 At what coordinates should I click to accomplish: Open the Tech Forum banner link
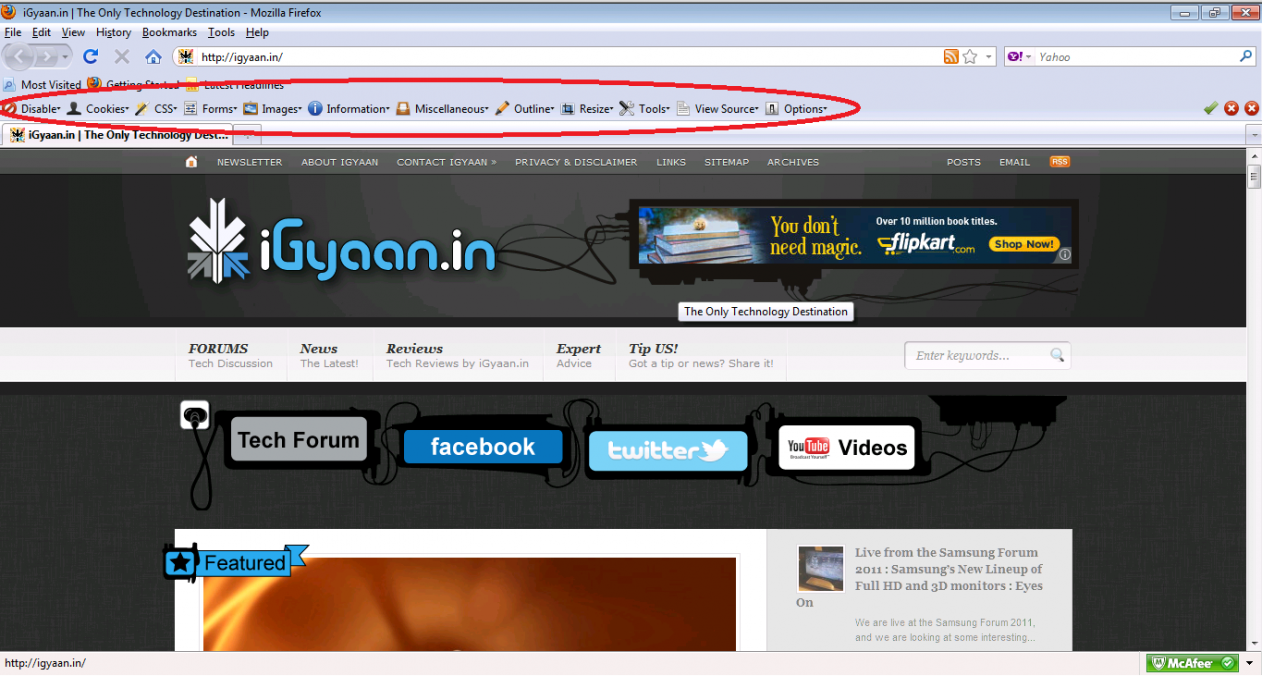tap(298, 441)
